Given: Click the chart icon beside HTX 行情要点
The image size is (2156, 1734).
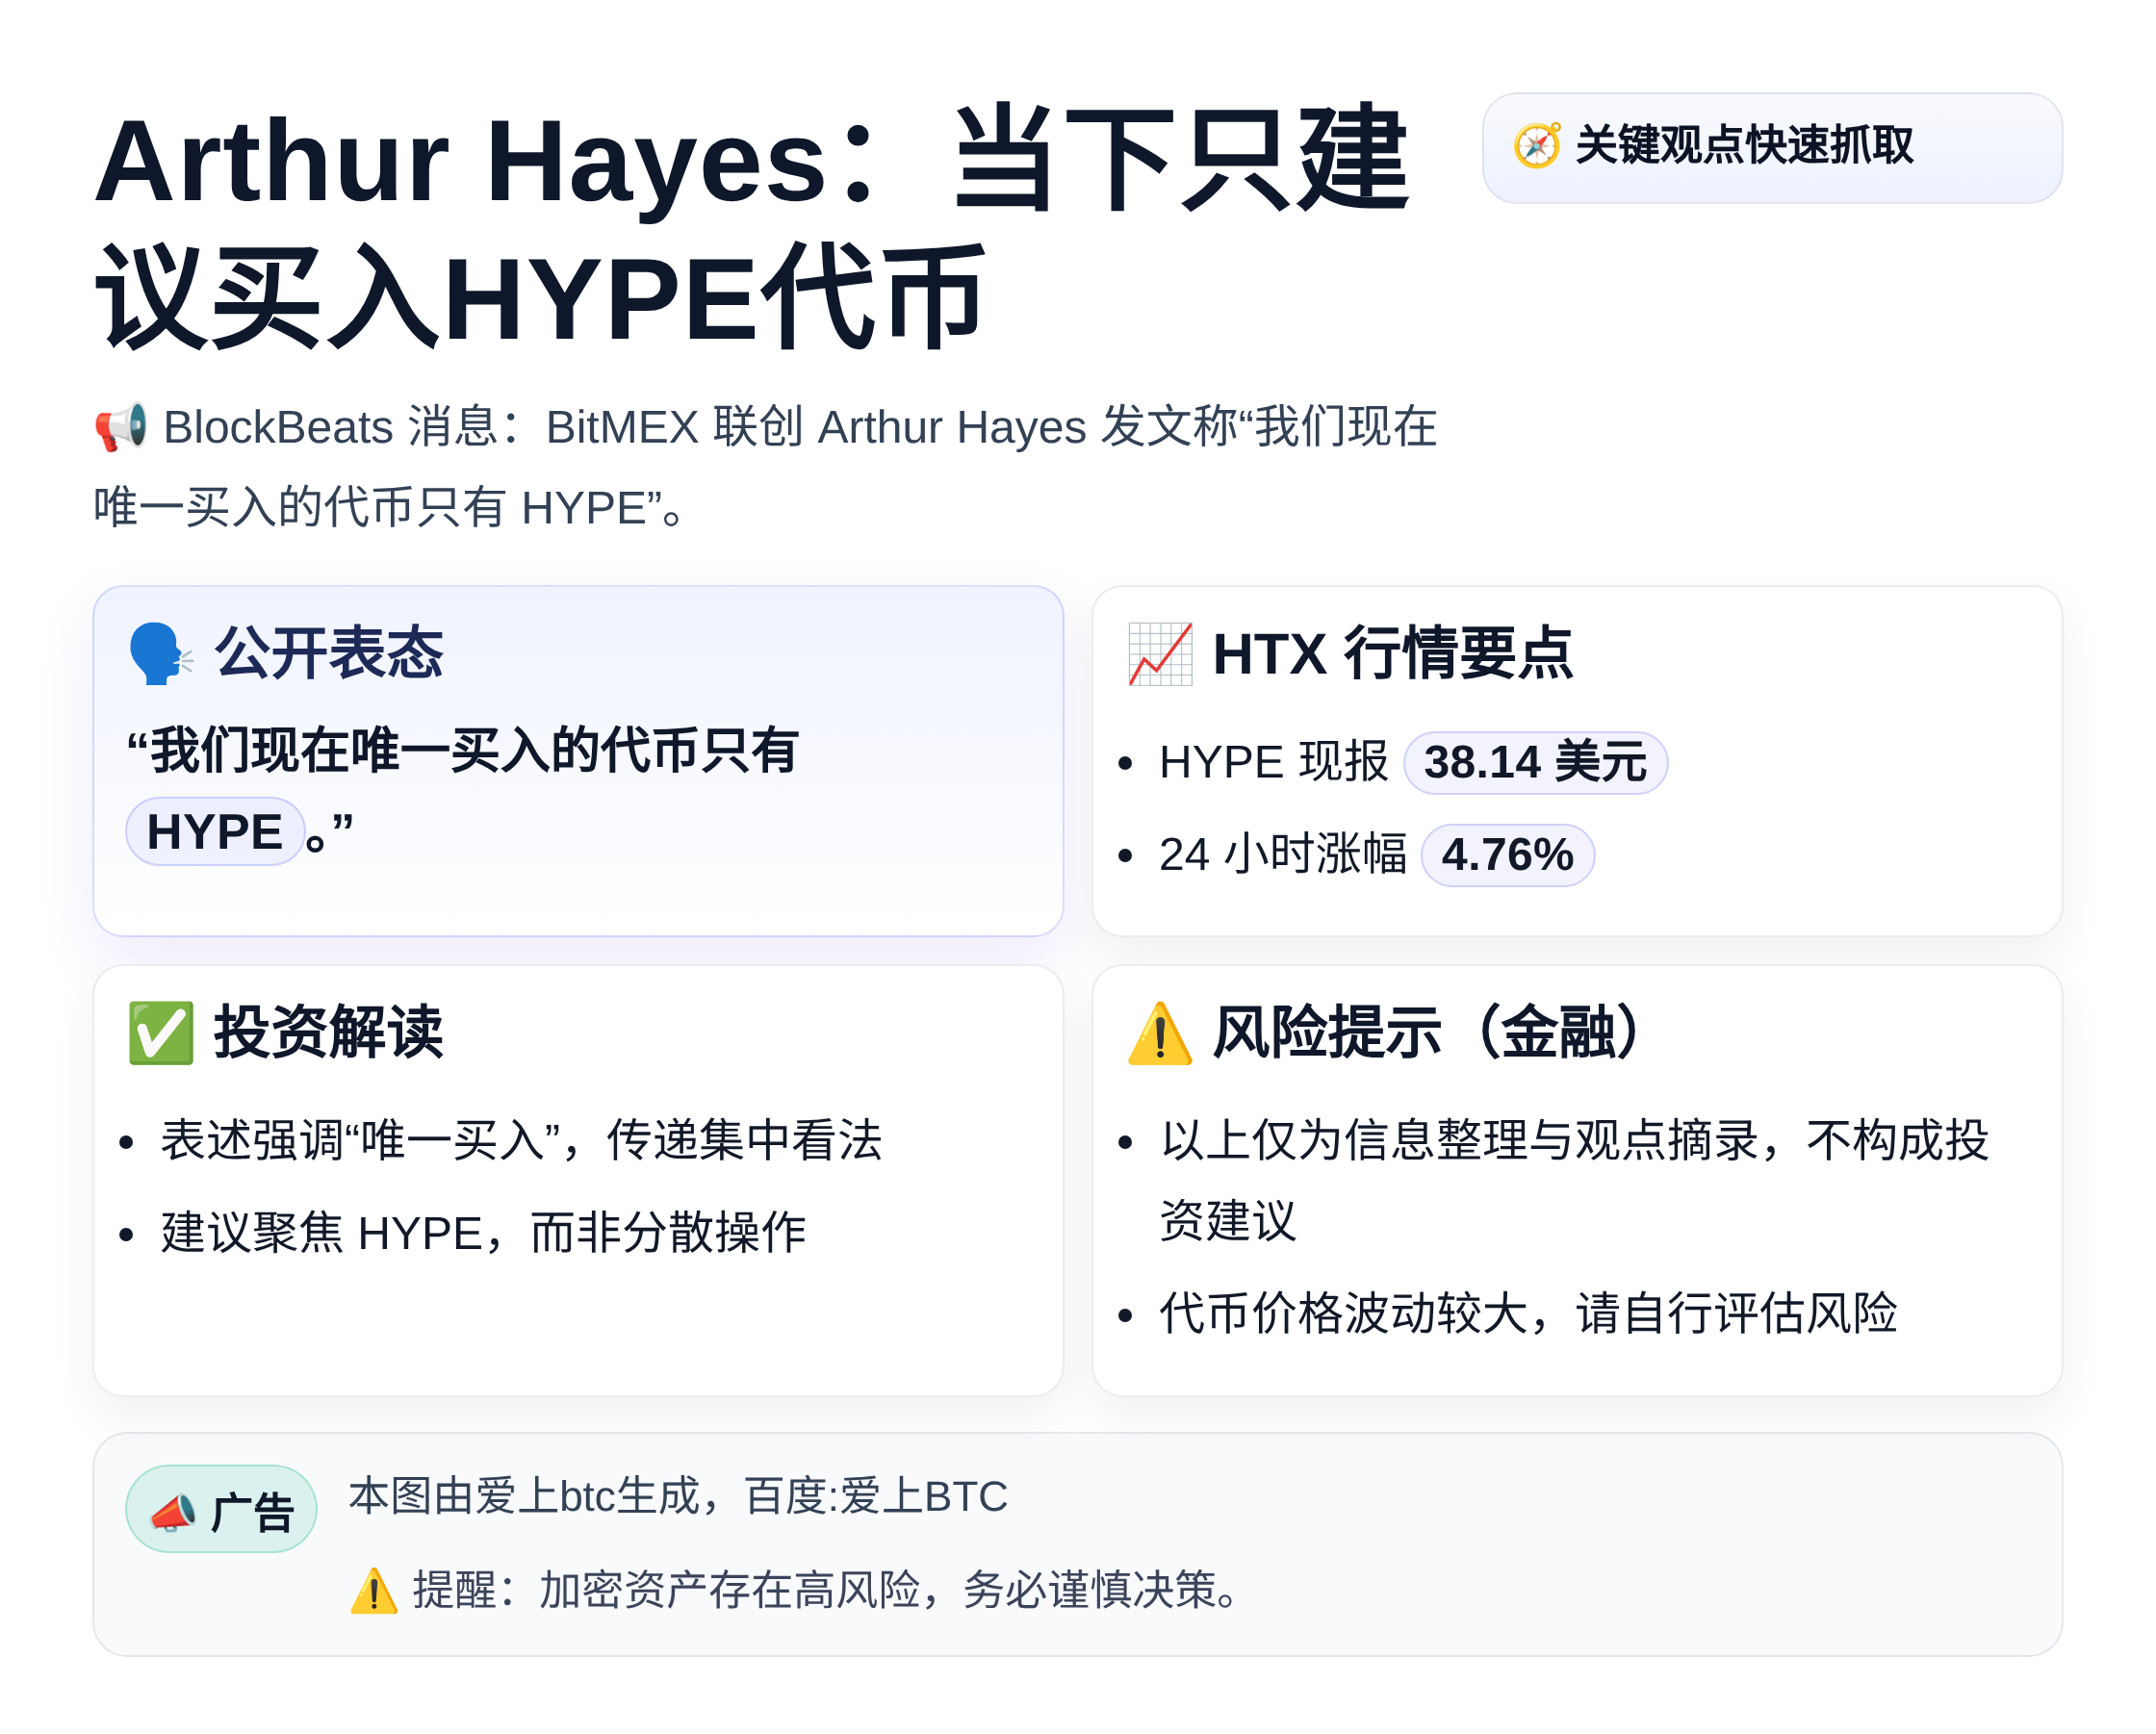Looking at the screenshot, I should click(x=1160, y=654).
